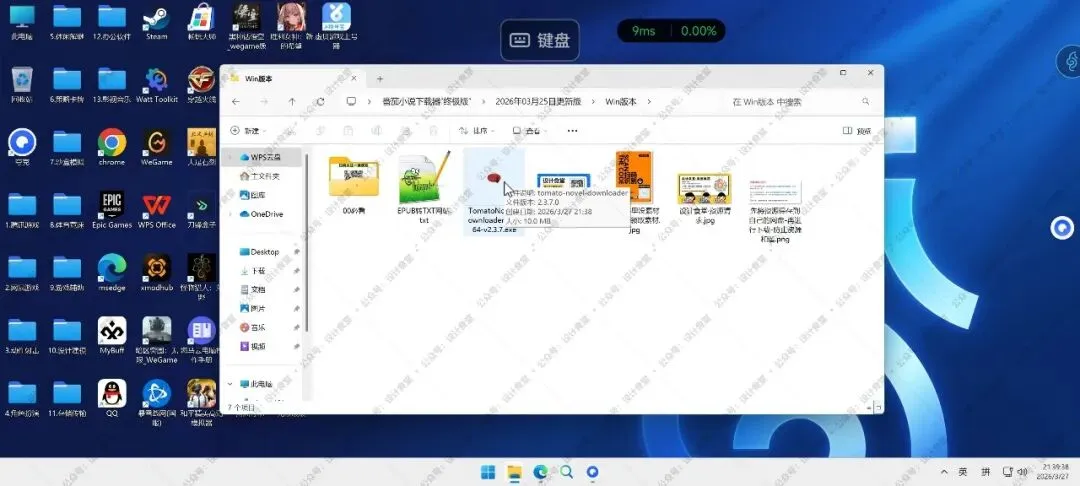The image size is (1080, 486).
Task: Open the Windows Start menu
Action: (x=488, y=472)
